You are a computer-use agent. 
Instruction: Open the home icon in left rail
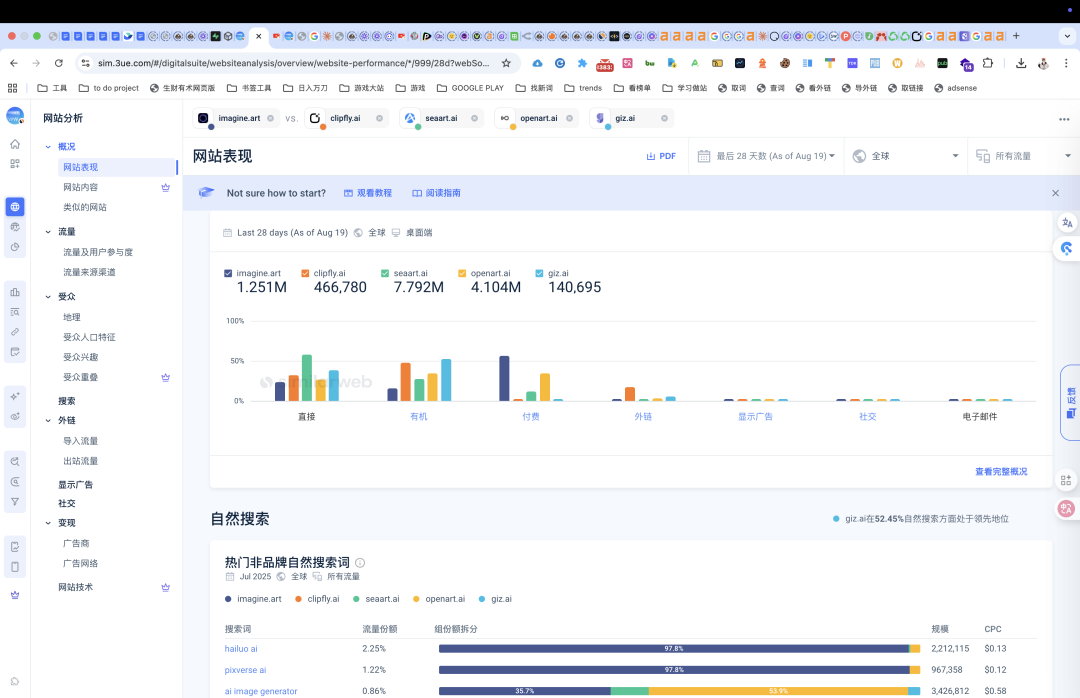[x=14, y=144]
